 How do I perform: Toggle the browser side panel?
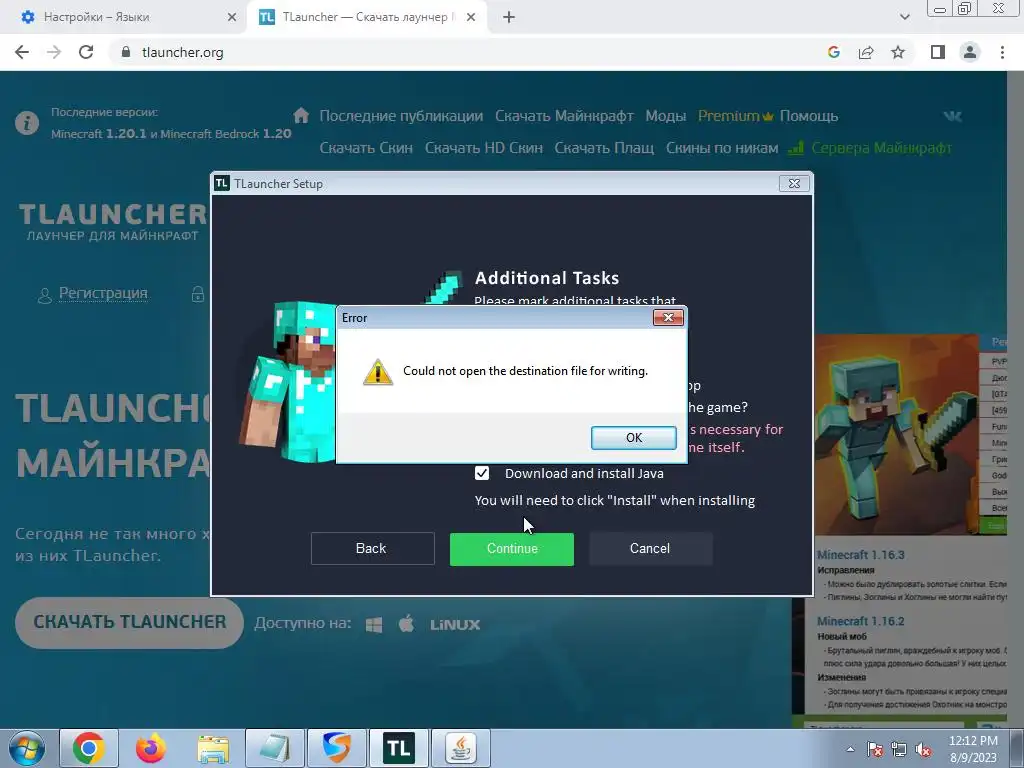coord(938,52)
